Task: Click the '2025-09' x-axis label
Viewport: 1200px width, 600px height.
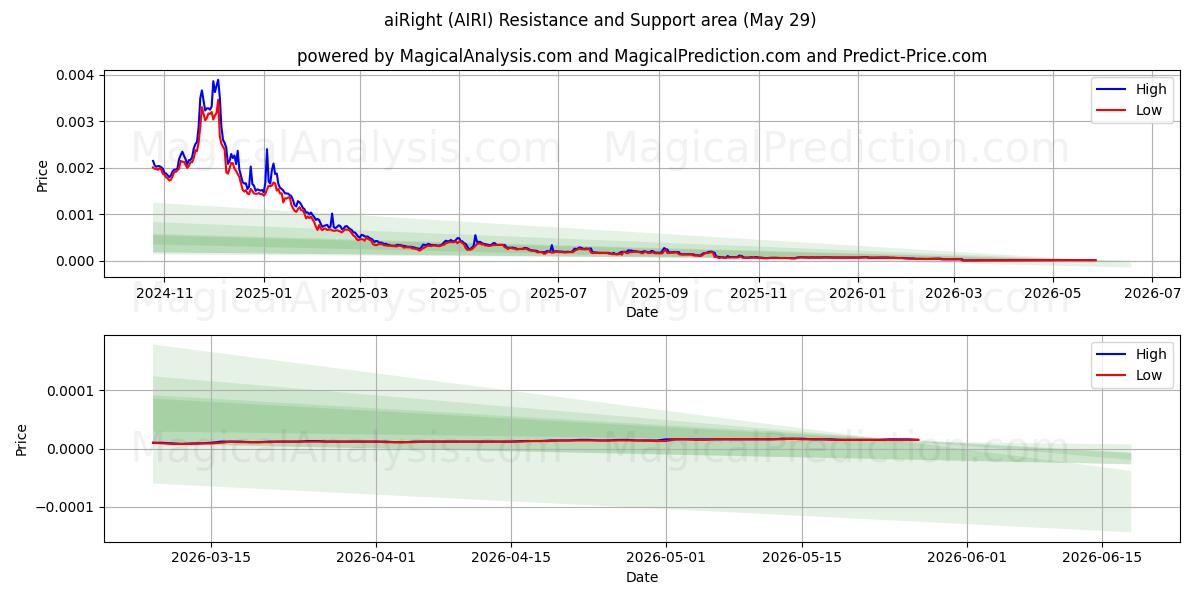Action: (x=660, y=294)
